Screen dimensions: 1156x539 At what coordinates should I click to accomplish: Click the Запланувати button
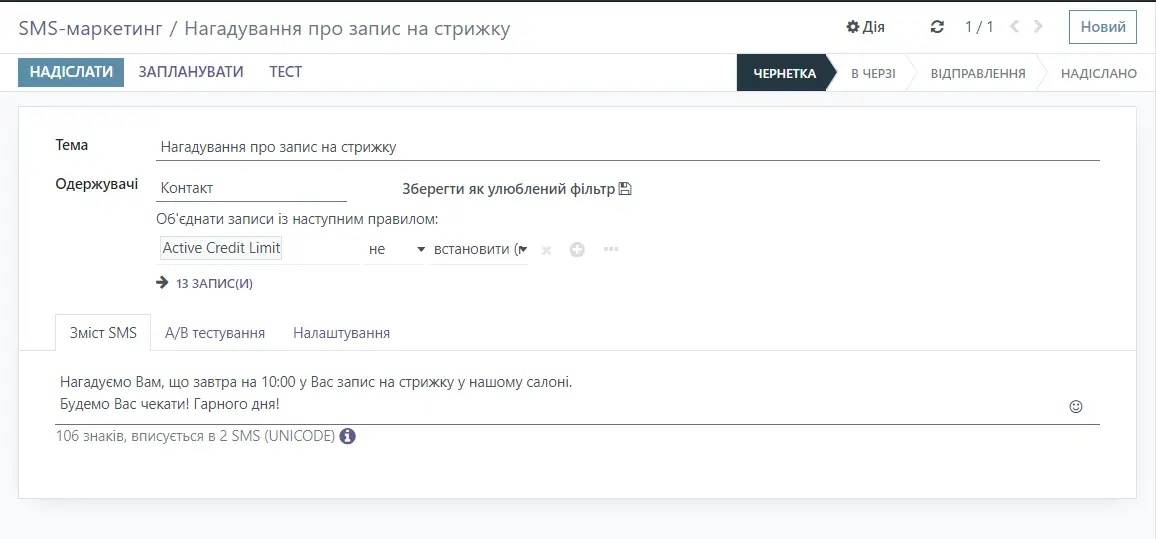(x=191, y=72)
